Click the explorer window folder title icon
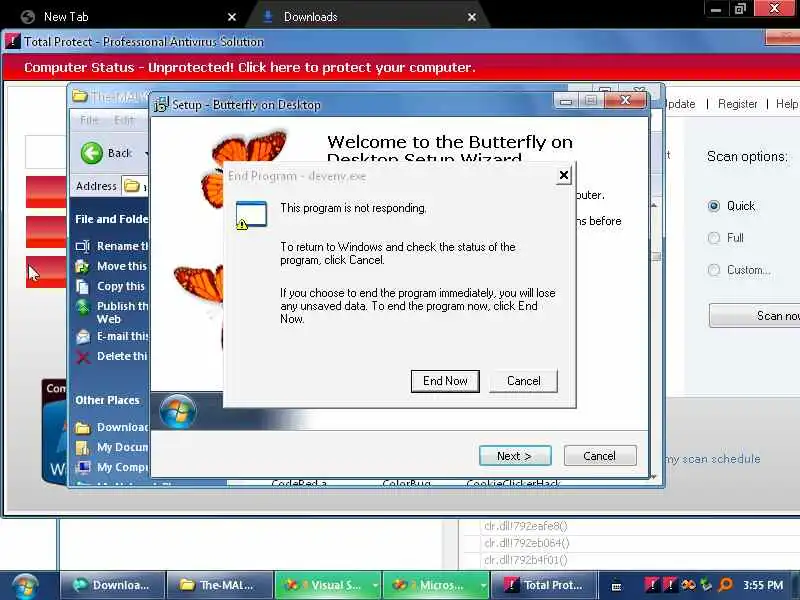 (80, 96)
